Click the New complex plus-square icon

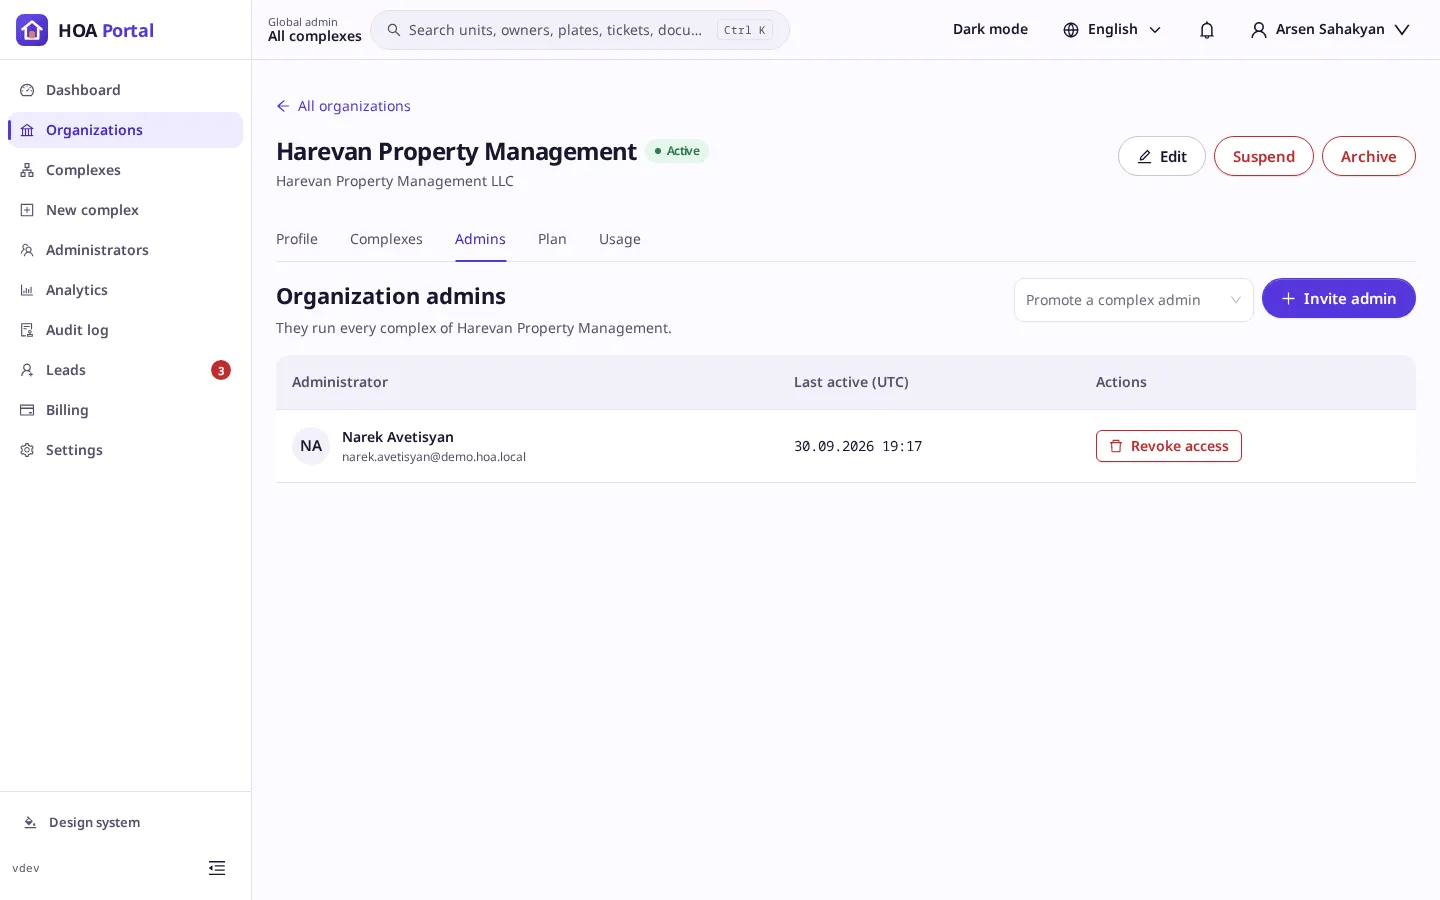point(27,210)
